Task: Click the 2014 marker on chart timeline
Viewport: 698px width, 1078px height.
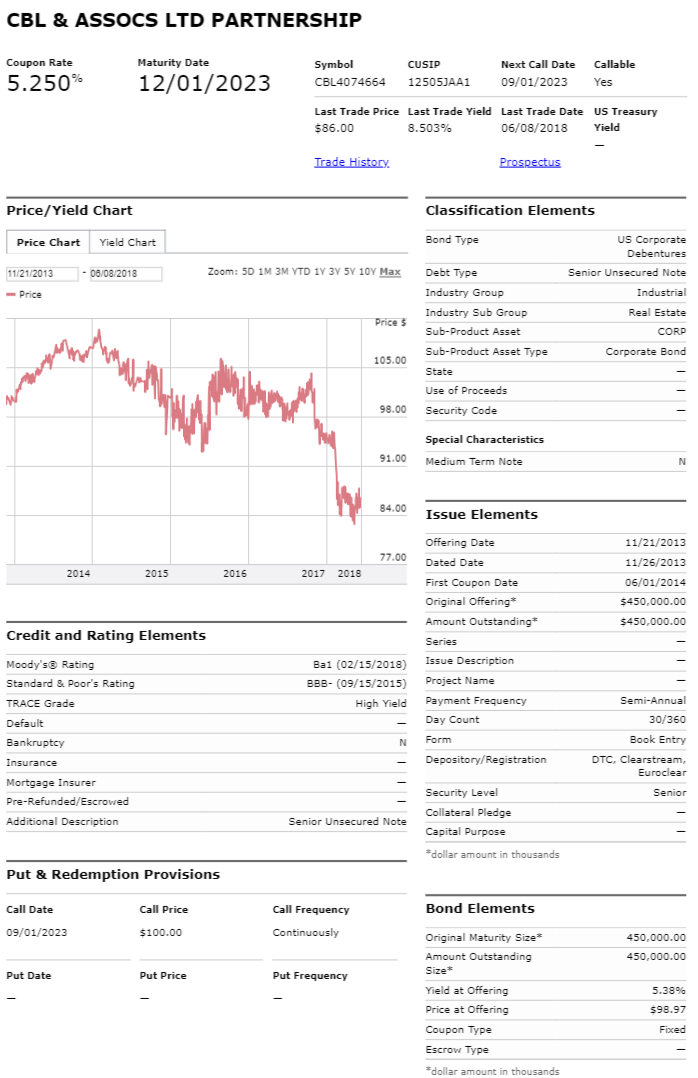Action: point(78,573)
